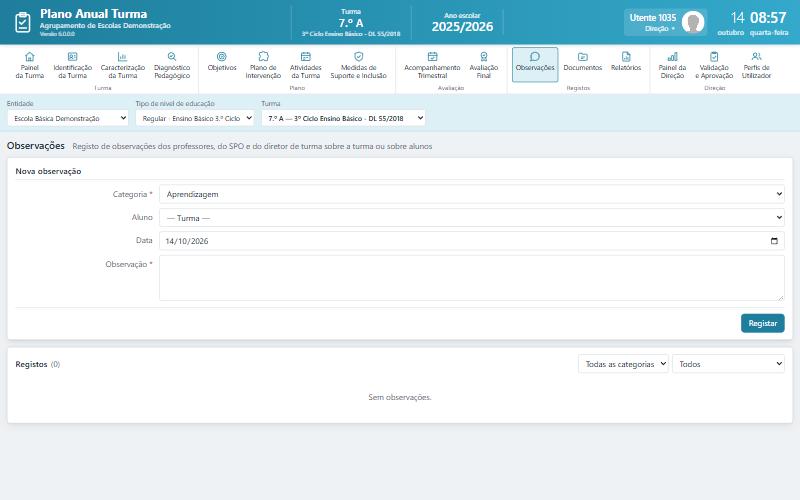Viewport: 800px width, 500px height.
Task: Open Perfis de Utilizador
Action: coord(757,65)
